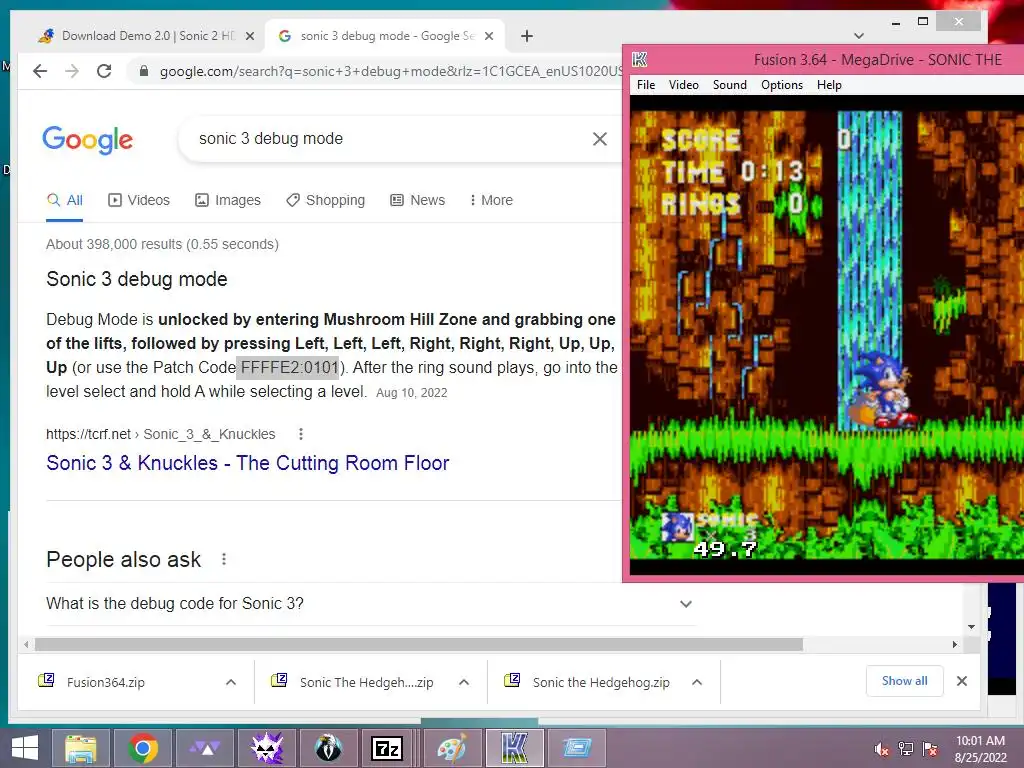Open the 7-Zip taskbar icon
1024x768 pixels.
click(x=387, y=748)
